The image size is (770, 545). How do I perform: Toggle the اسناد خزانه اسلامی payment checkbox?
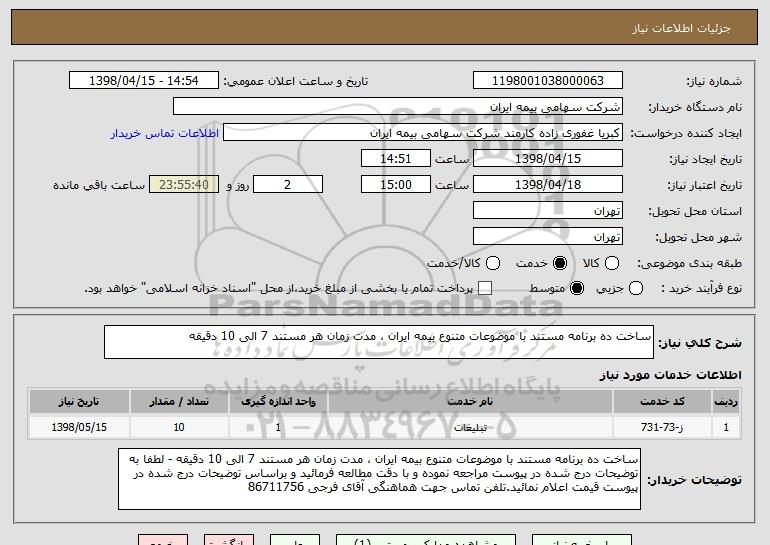(x=485, y=288)
